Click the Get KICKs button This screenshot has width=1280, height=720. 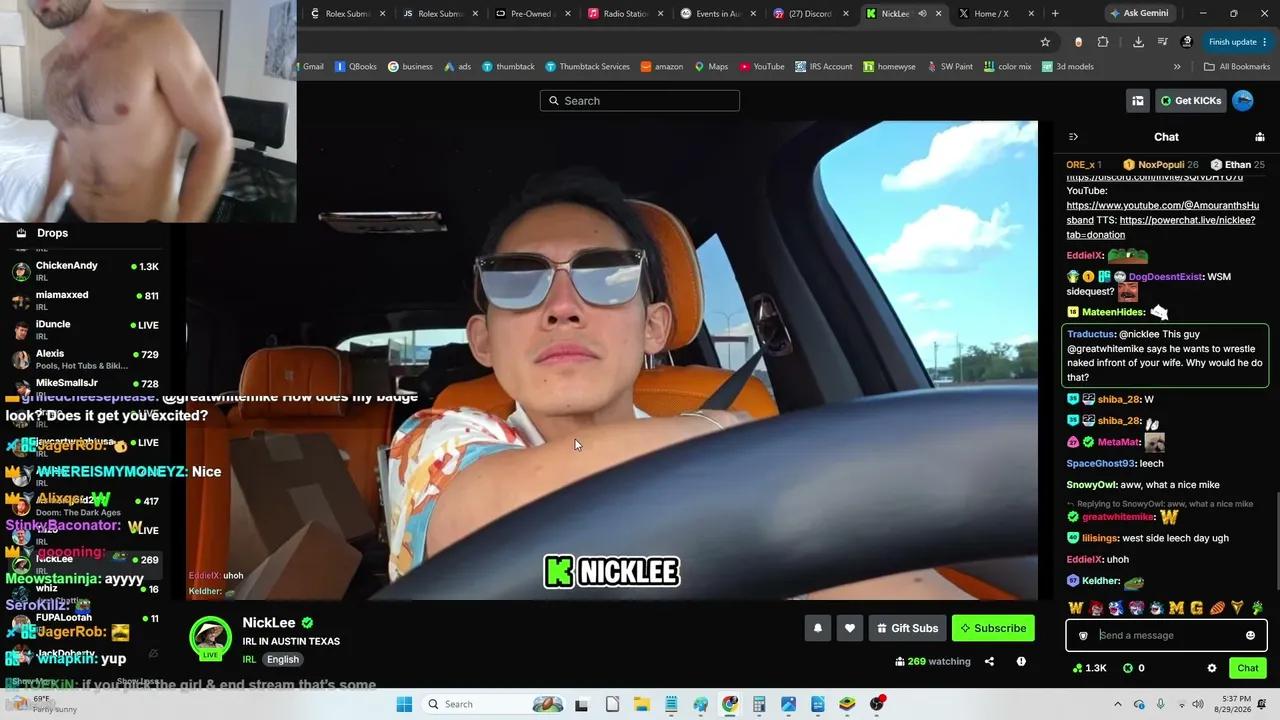point(1191,100)
